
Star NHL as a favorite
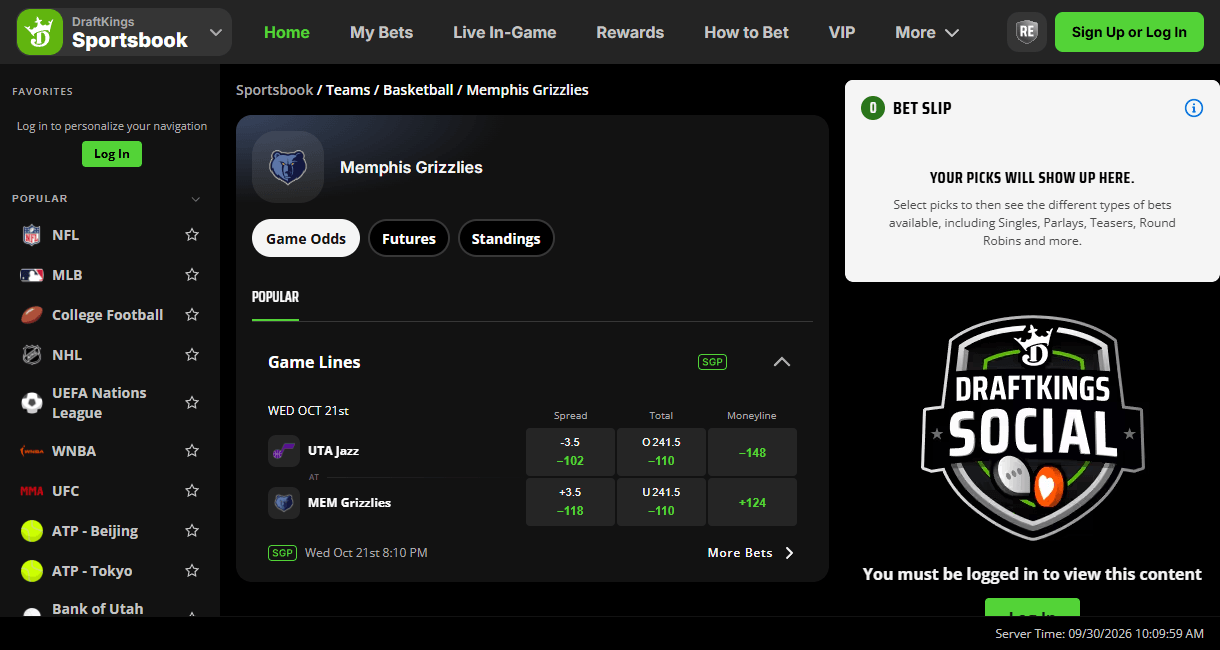192,355
